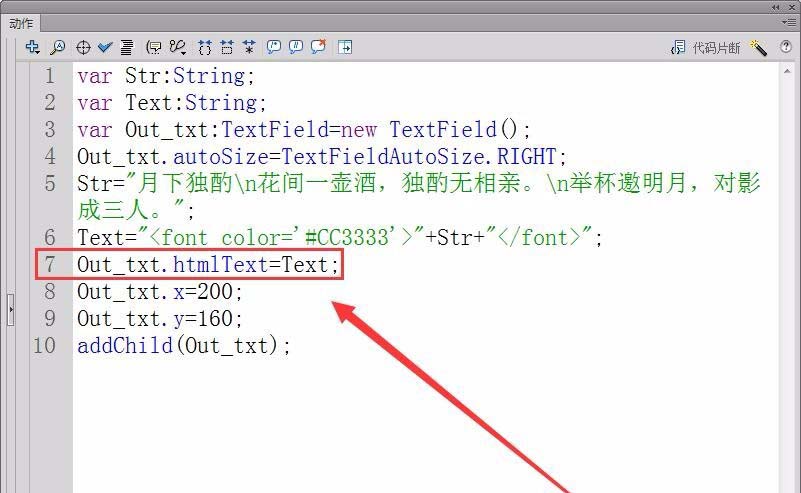Click the scrollbar up arrow
This screenshot has height=493, width=801.
pos(787,72)
